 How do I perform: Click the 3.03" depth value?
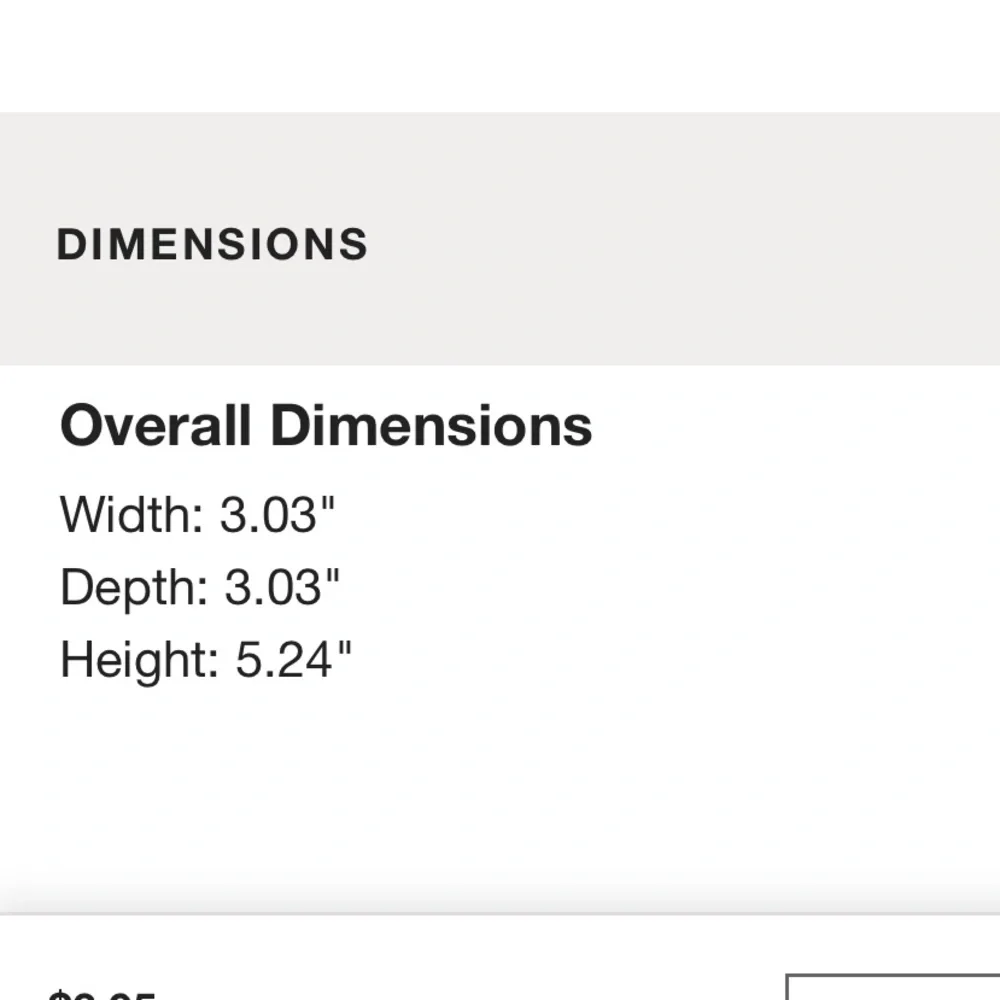pyautogui.click(x=282, y=586)
